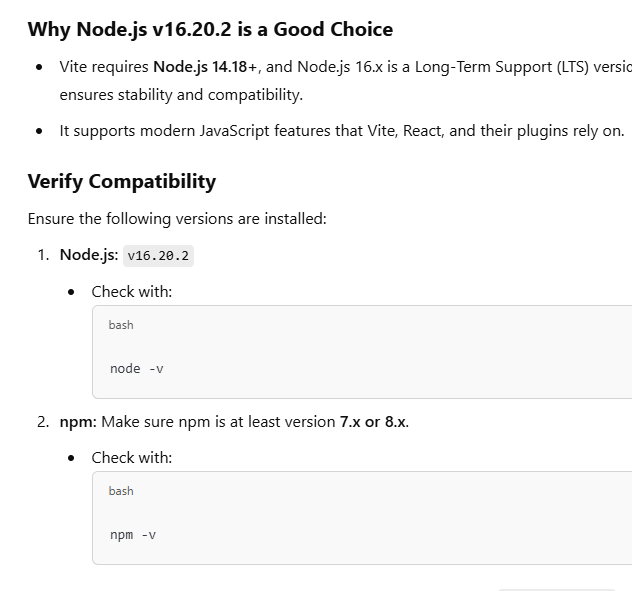Select the inline code v16.20.2
This screenshot has width=632, height=591.
(x=159, y=256)
